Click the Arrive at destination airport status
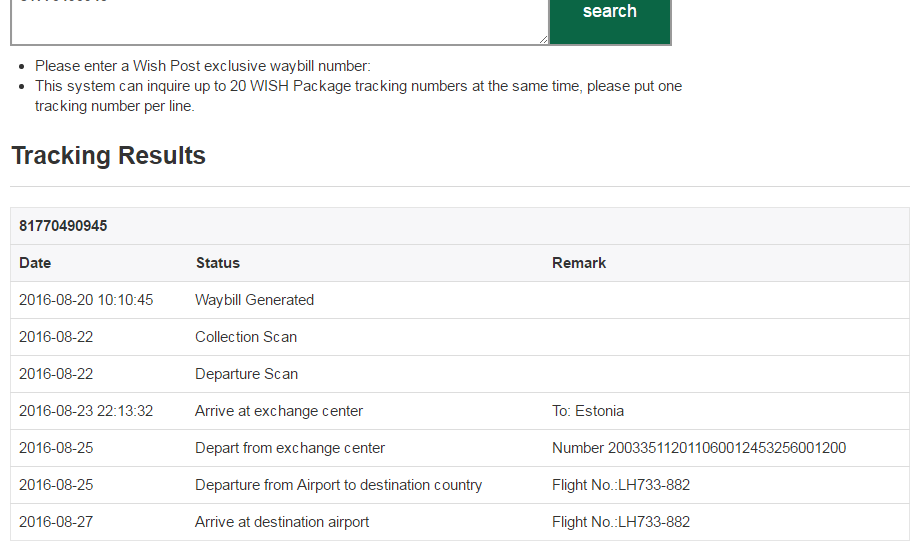The image size is (922, 541). pyautogui.click(x=282, y=522)
